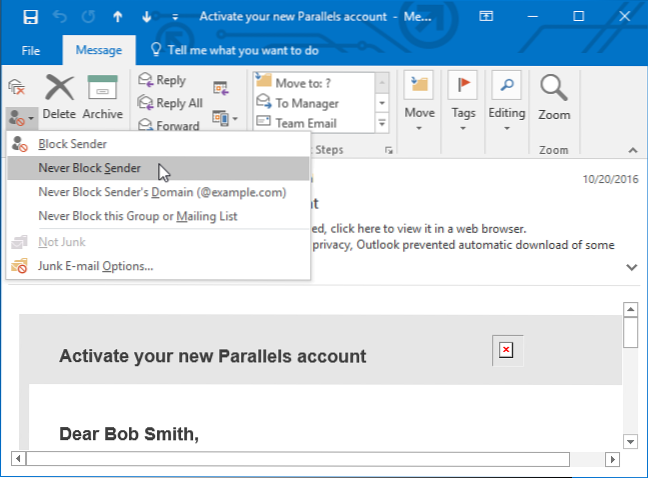Viewport: 648px width, 478px height.
Task: Click the Reply All button
Action: [170, 103]
